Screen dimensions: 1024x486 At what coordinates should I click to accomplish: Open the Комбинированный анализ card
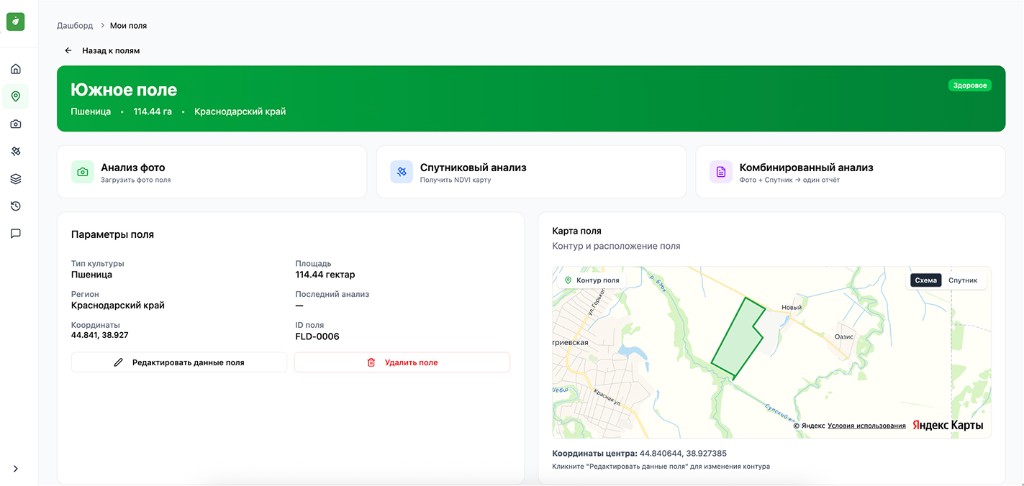point(850,172)
